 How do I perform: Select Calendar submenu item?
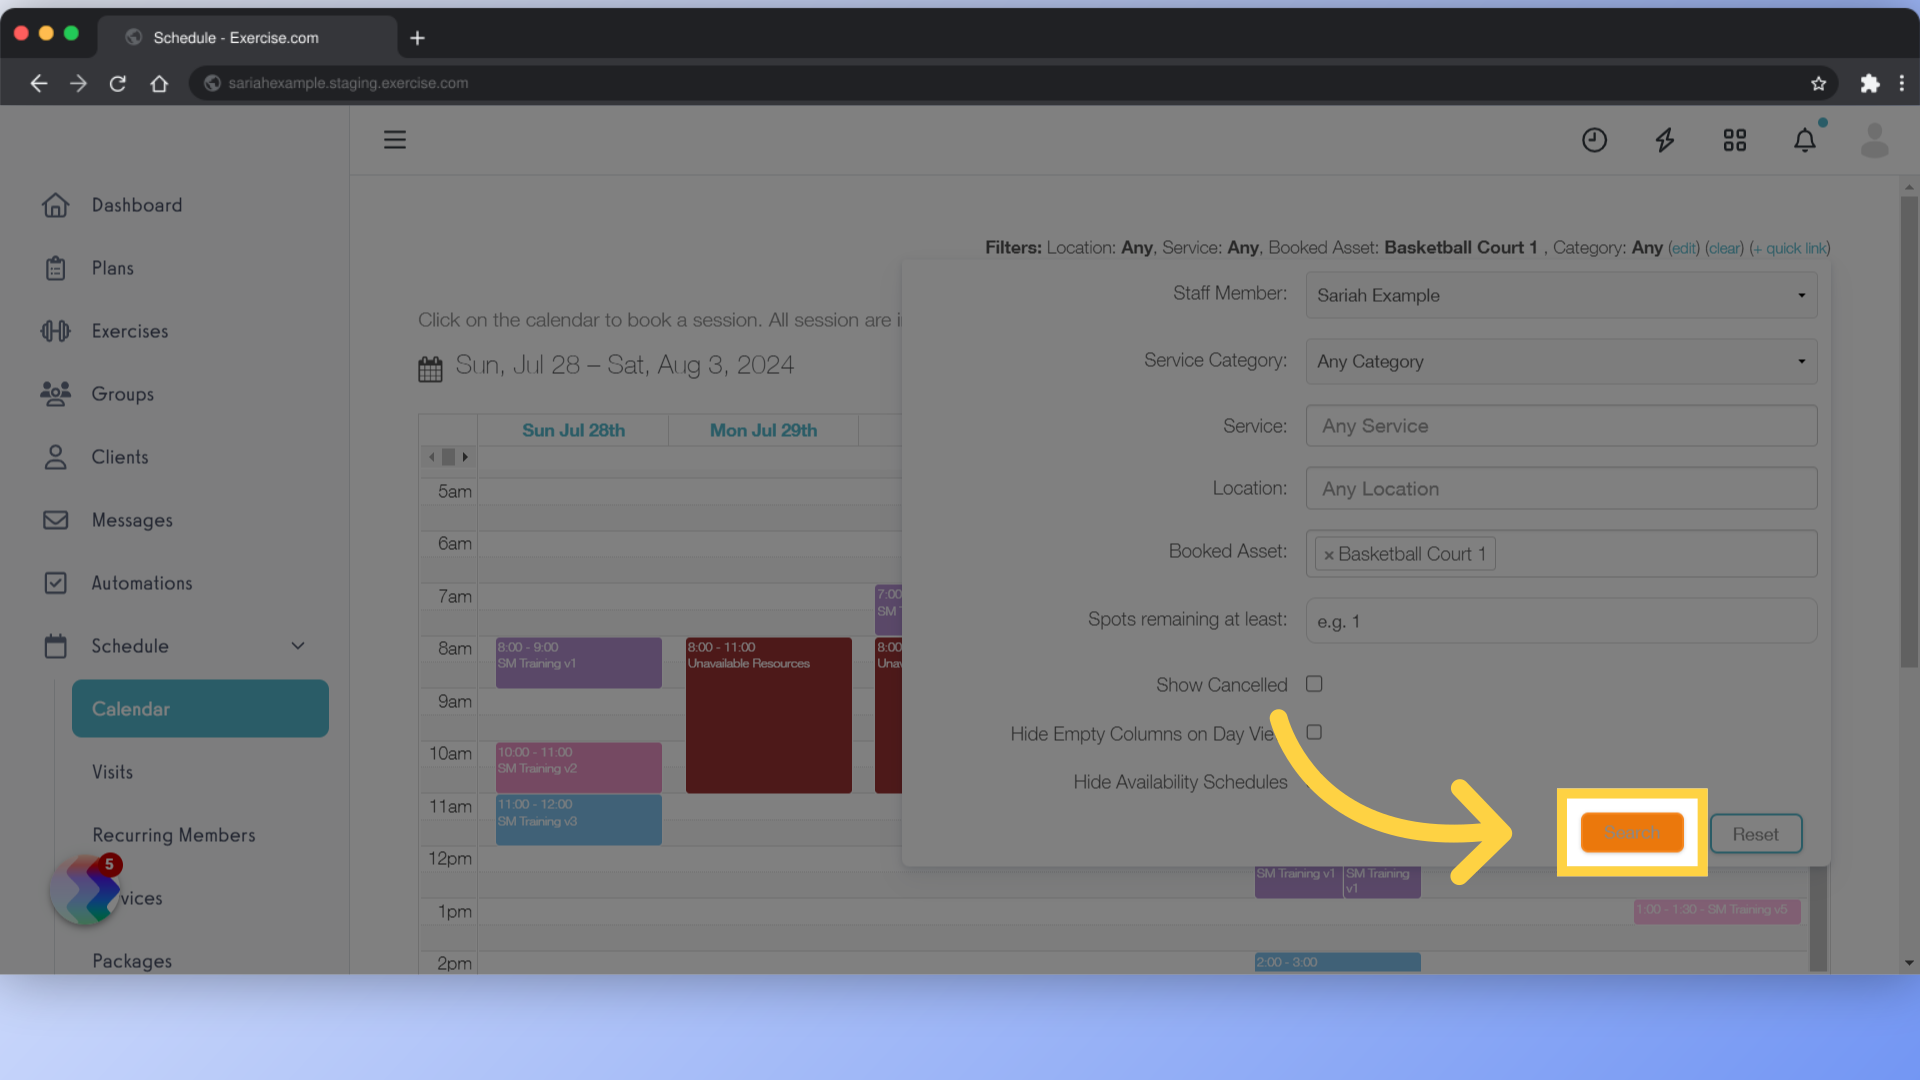[x=200, y=709]
